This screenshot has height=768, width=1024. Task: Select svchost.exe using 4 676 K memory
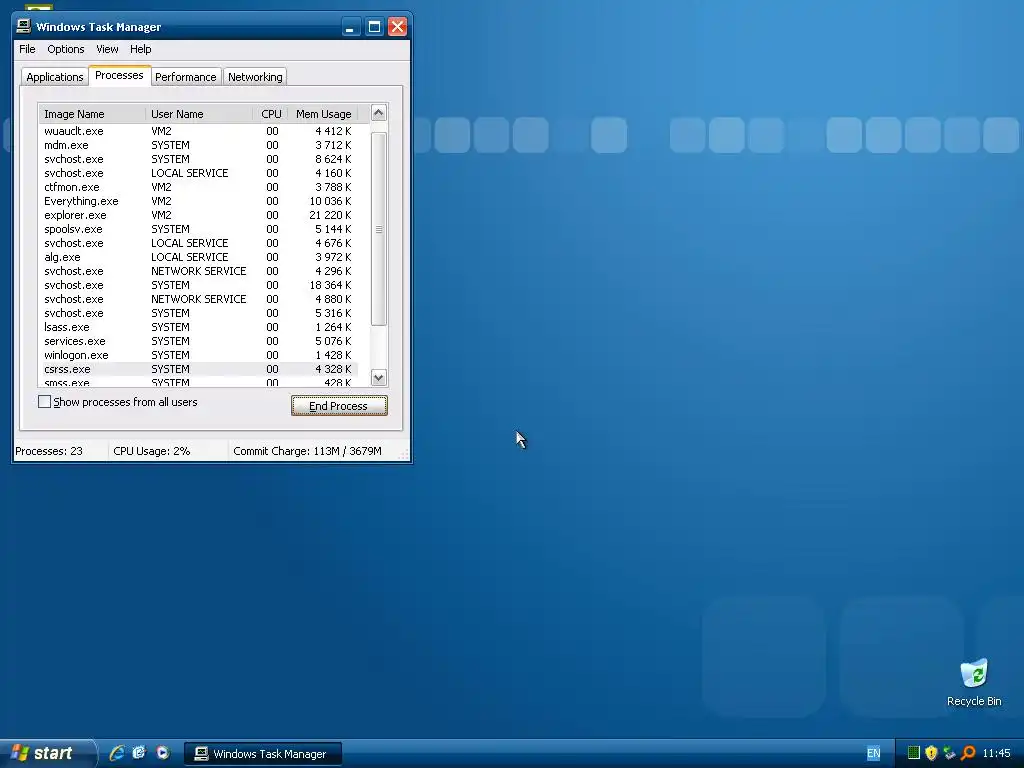[199, 243]
